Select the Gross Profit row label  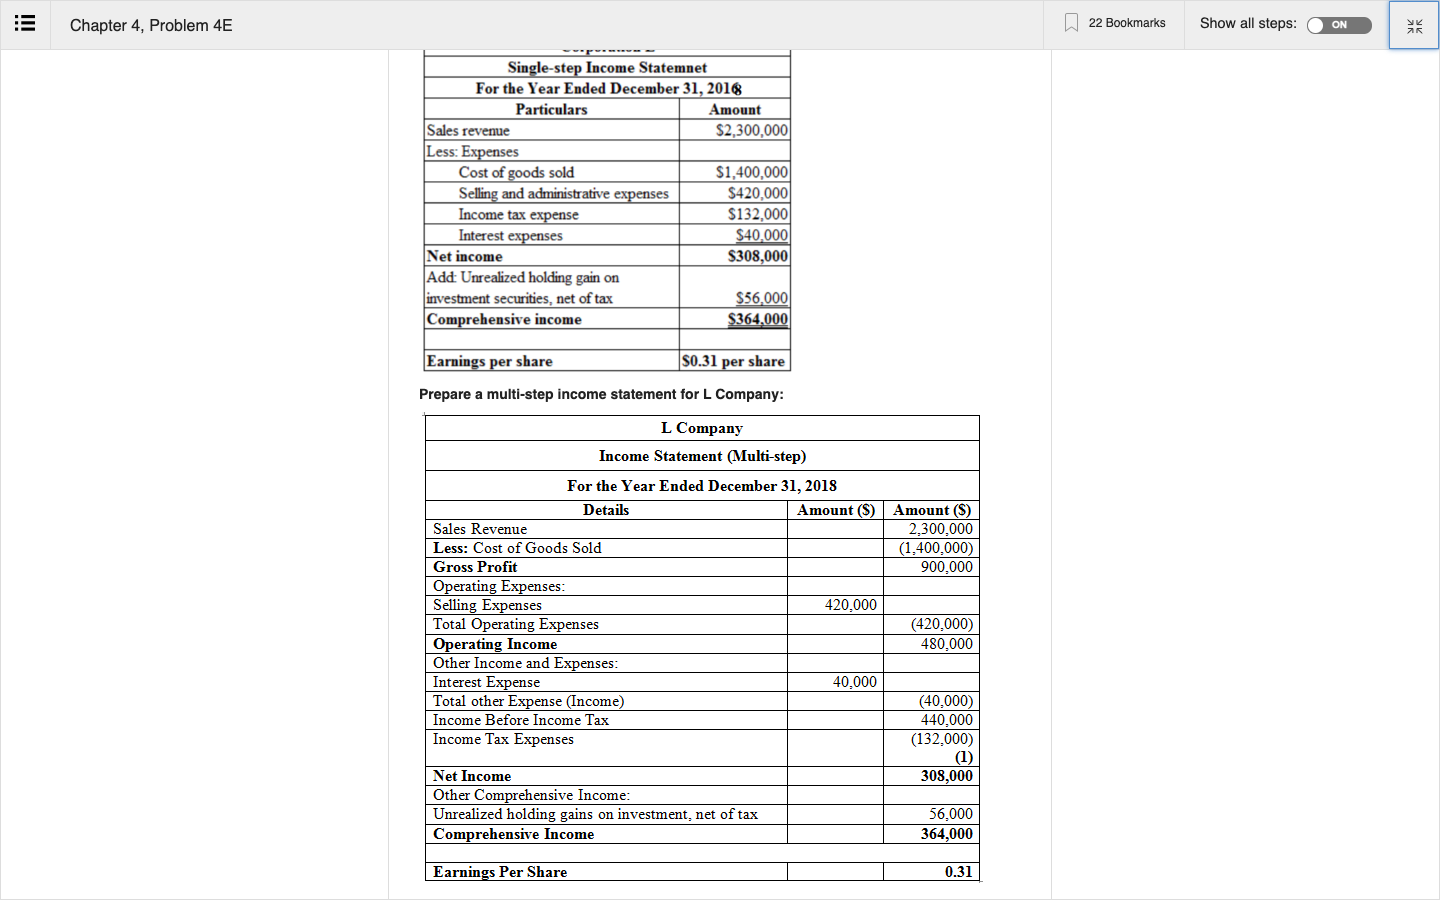[x=475, y=567]
